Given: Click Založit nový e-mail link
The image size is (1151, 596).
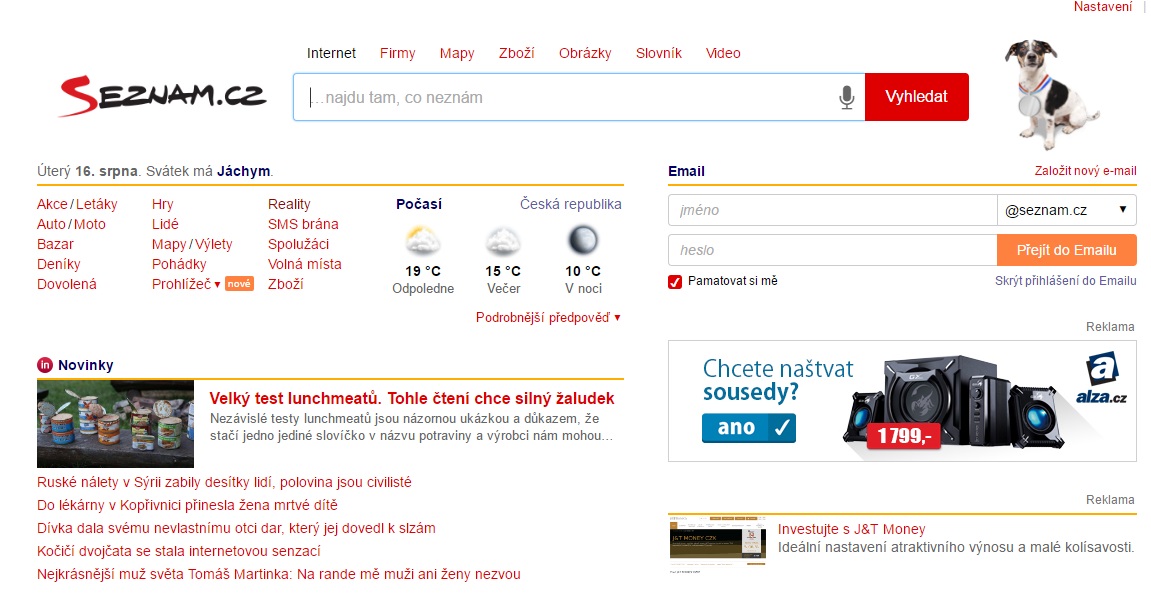Looking at the screenshot, I should (x=1086, y=171).
